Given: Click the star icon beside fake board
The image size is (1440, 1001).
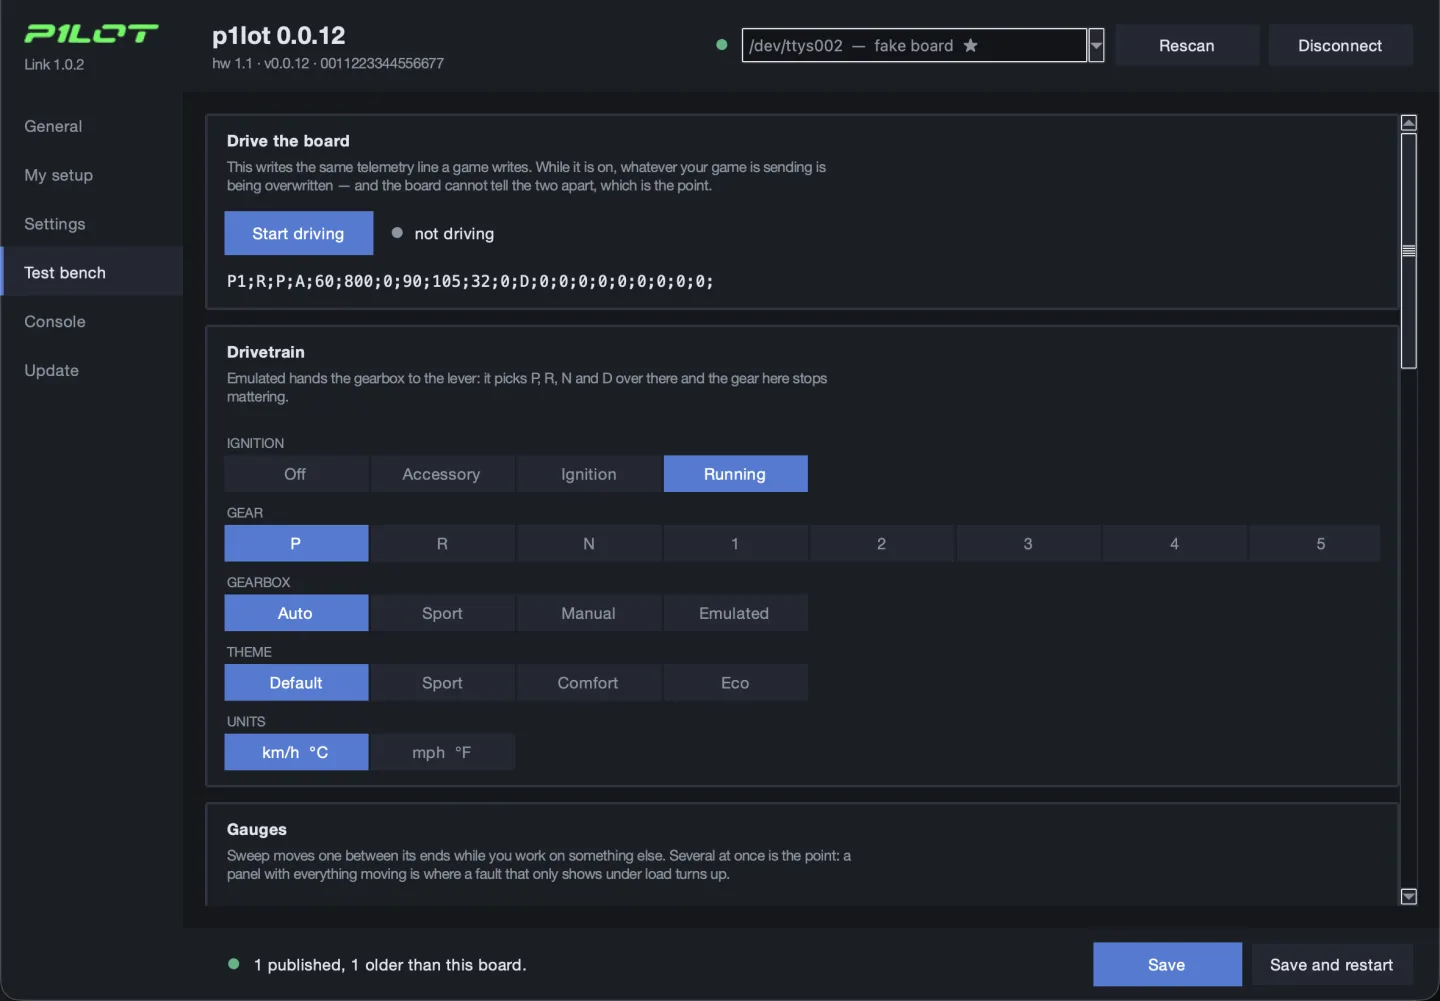Looking at the screenshot, I should [970, 45].
